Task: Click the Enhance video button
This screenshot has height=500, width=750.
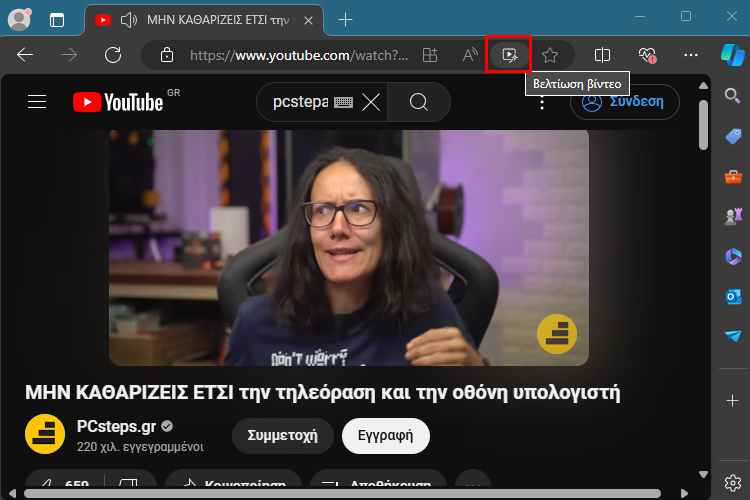Action: click(509, 55)
